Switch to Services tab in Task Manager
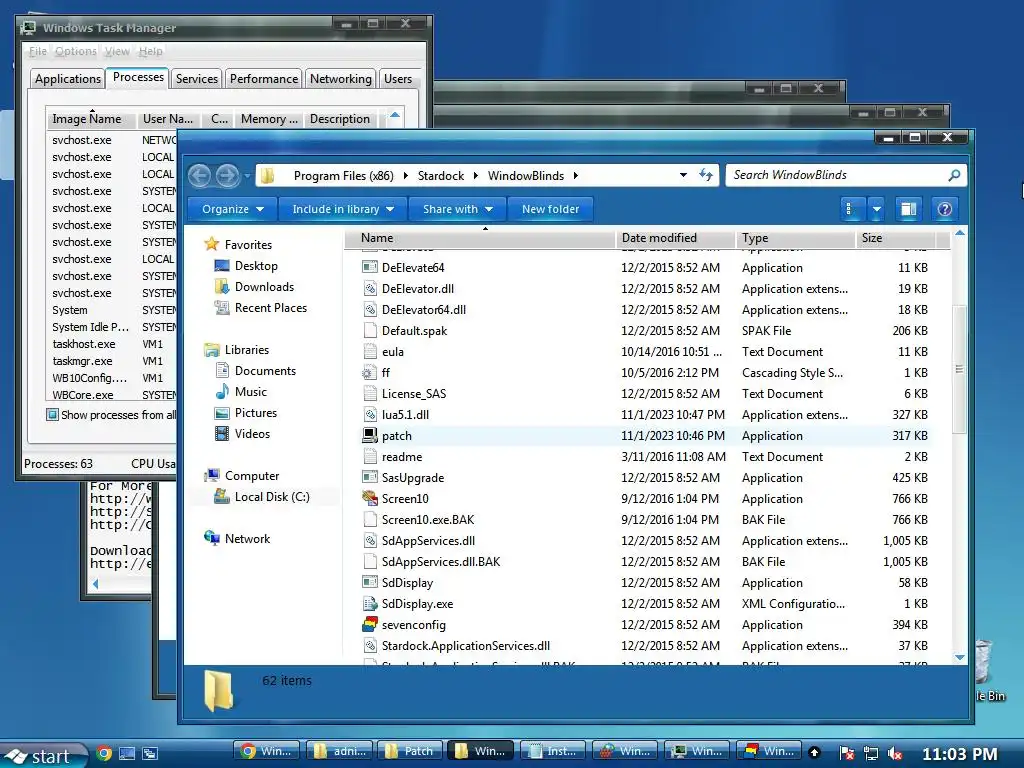Screen dimensions: 1024x768 click(x=197, y=79)
